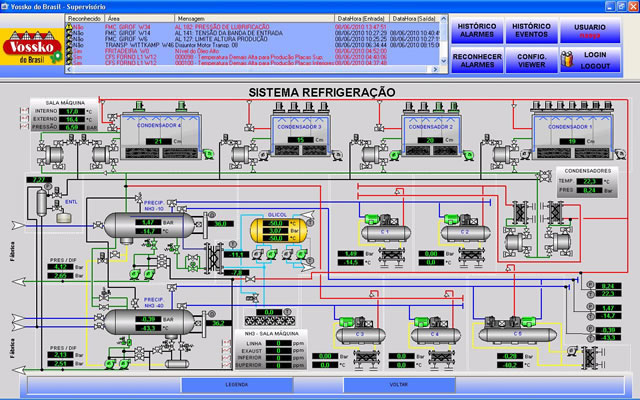Select the PRECIP. NH3 -40 separator vessel

[149, 323]
